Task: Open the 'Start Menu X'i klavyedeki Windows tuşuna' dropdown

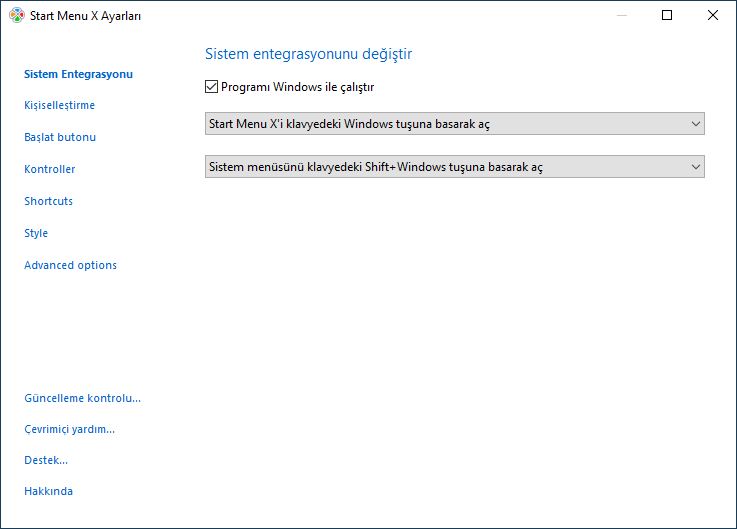Action: [x=455, y=124]
